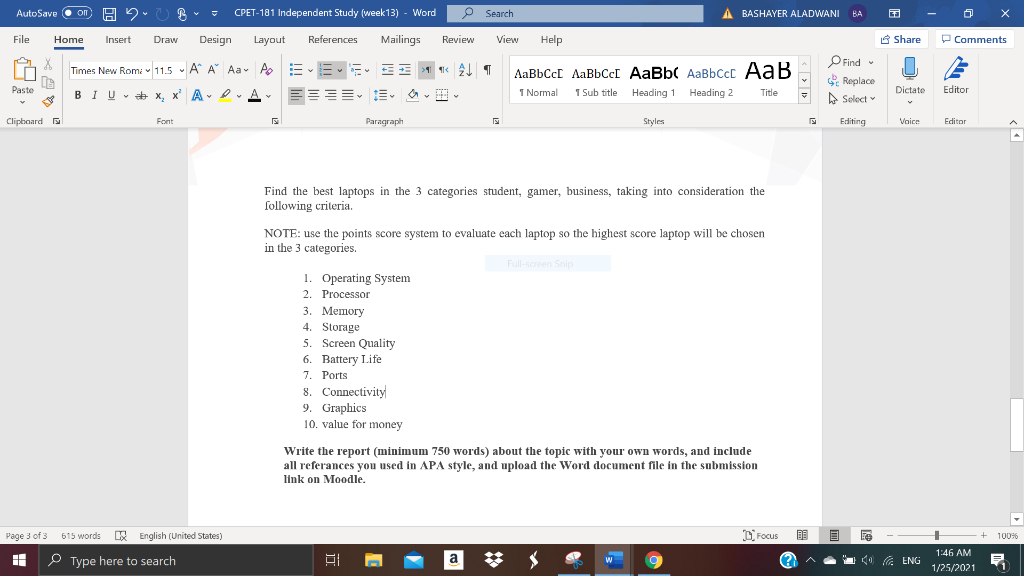Open the Line and Paragraph Spacing dropdown
This screenshot has width=1024, height=576.
[382, 95]
